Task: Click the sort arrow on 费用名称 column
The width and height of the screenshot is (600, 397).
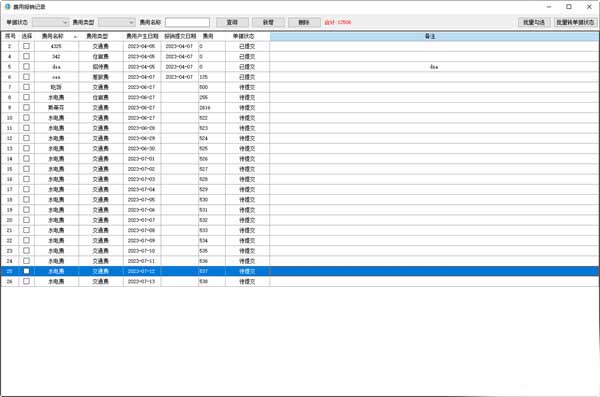Action: tap(75, 37)
